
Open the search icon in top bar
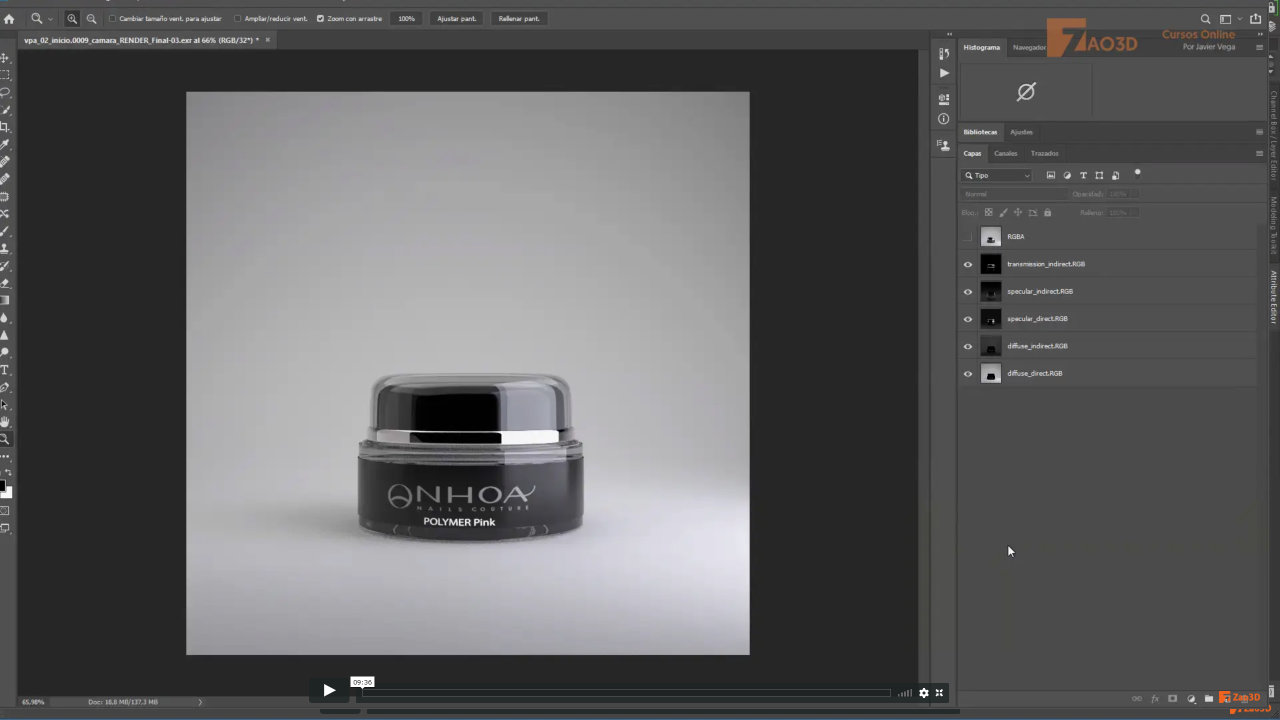1205,18
